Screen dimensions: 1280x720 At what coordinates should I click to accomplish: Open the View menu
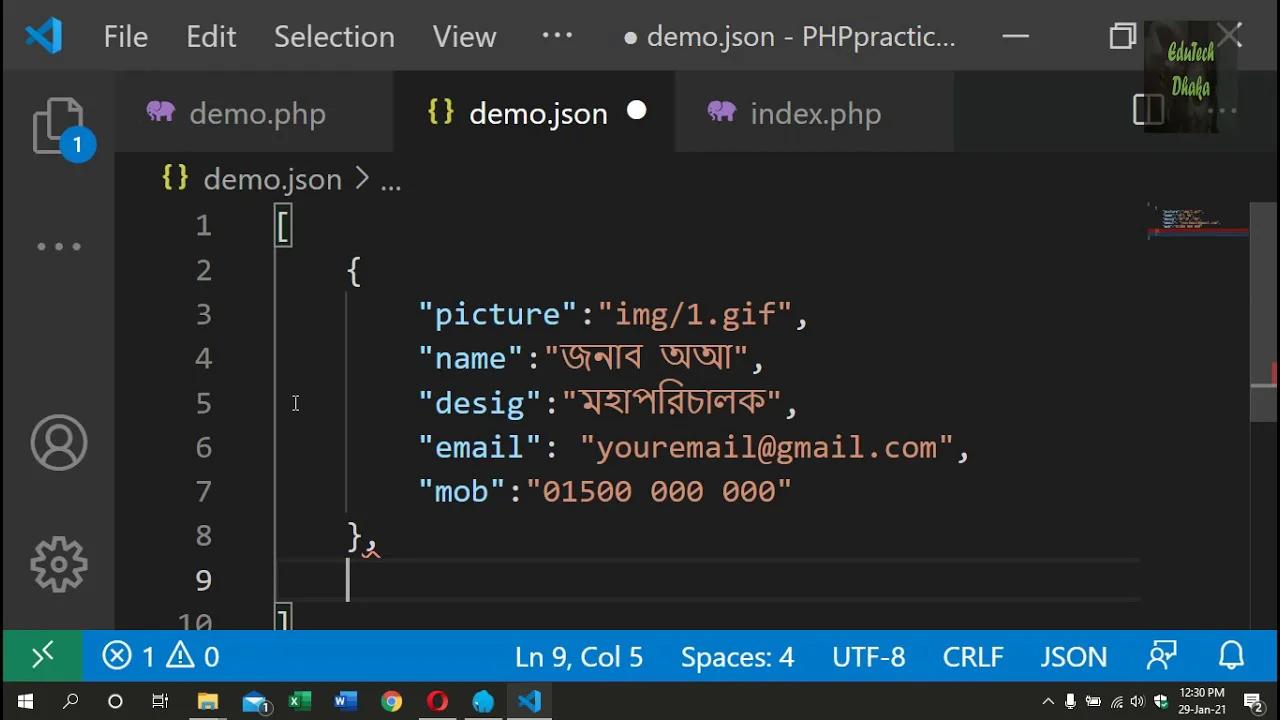465,37
